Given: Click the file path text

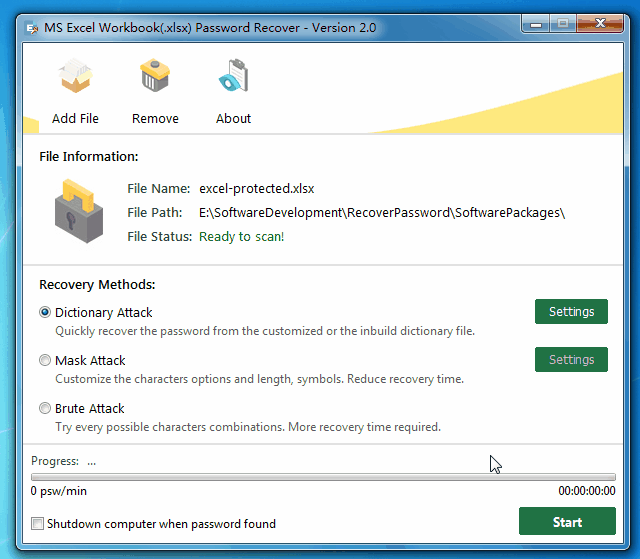Looking at the screenshot, I should (x=382, y=213).
